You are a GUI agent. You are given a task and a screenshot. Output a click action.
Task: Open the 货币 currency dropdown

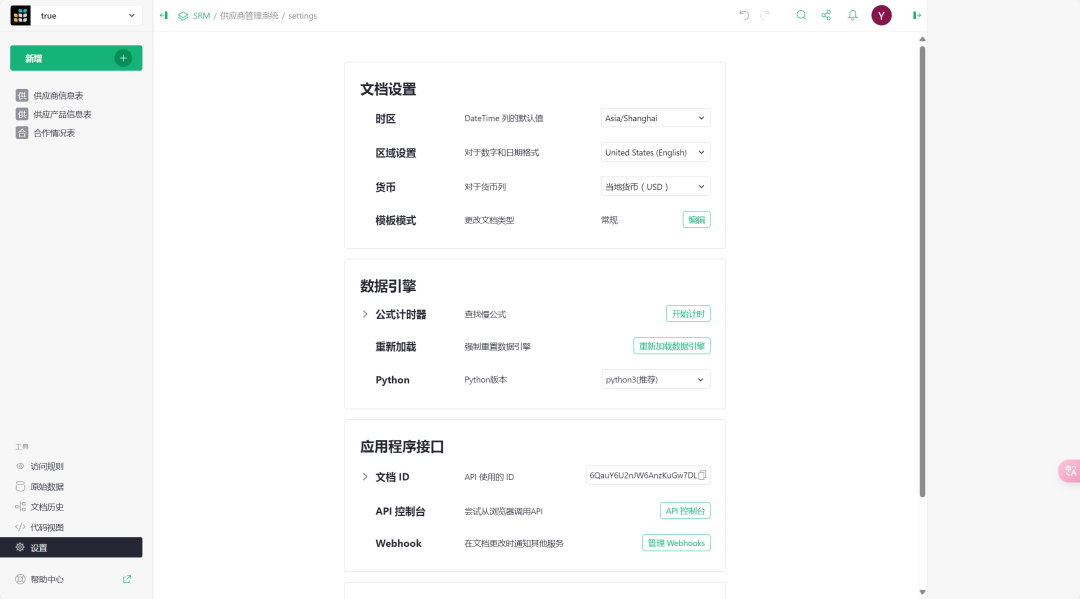point(655,186)
